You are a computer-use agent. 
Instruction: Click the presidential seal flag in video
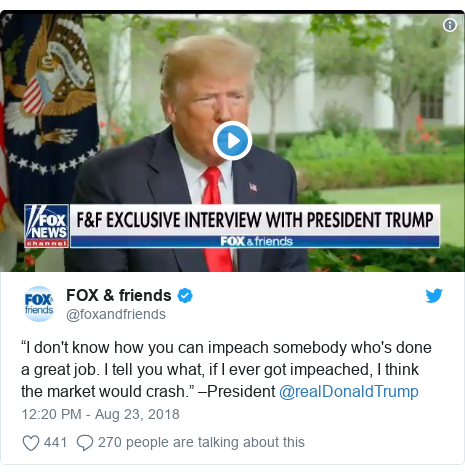click(x=50, y=100)
